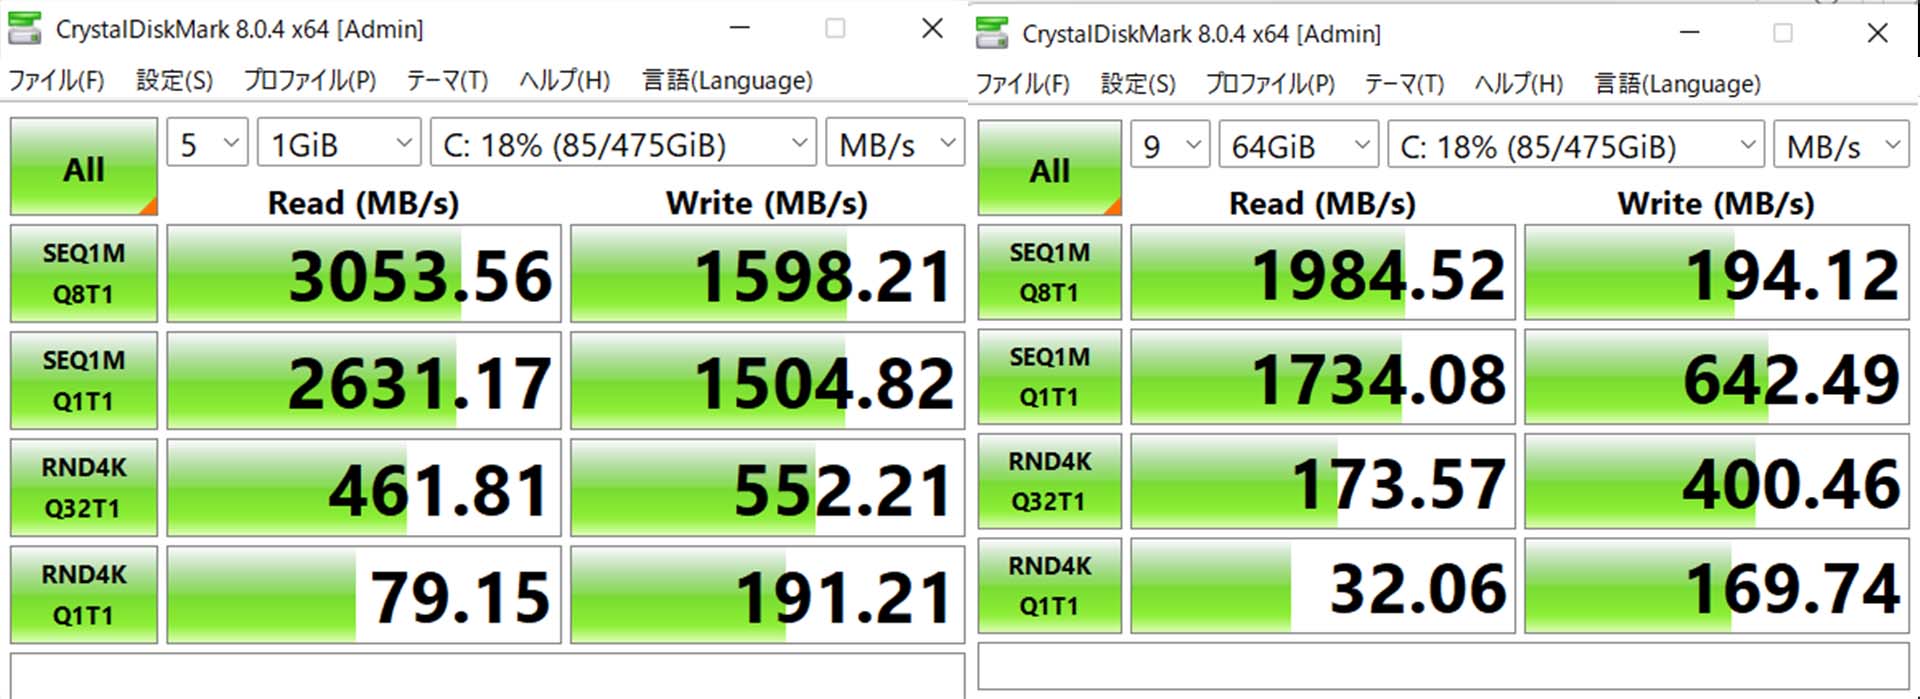Open 設定(S) menu in right window
Viewport: 1920px width, 699px height.
(1138, 84)
